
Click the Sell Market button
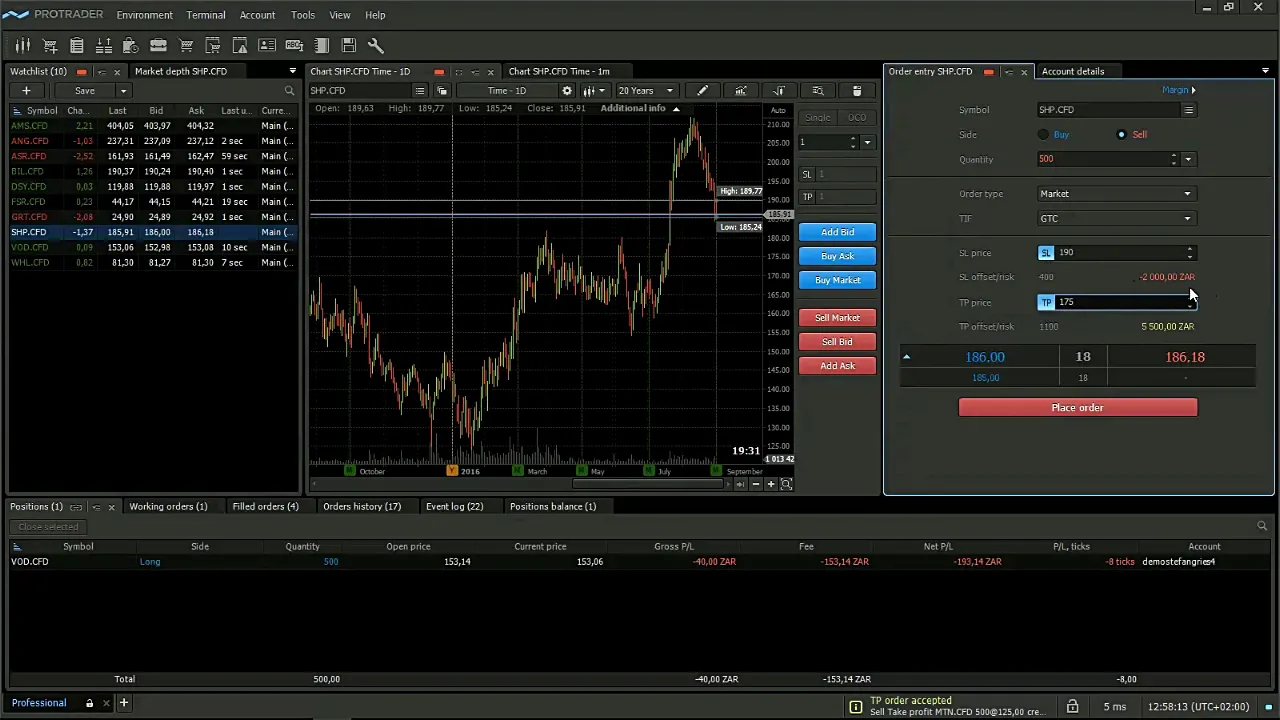(x=838, y=318)
